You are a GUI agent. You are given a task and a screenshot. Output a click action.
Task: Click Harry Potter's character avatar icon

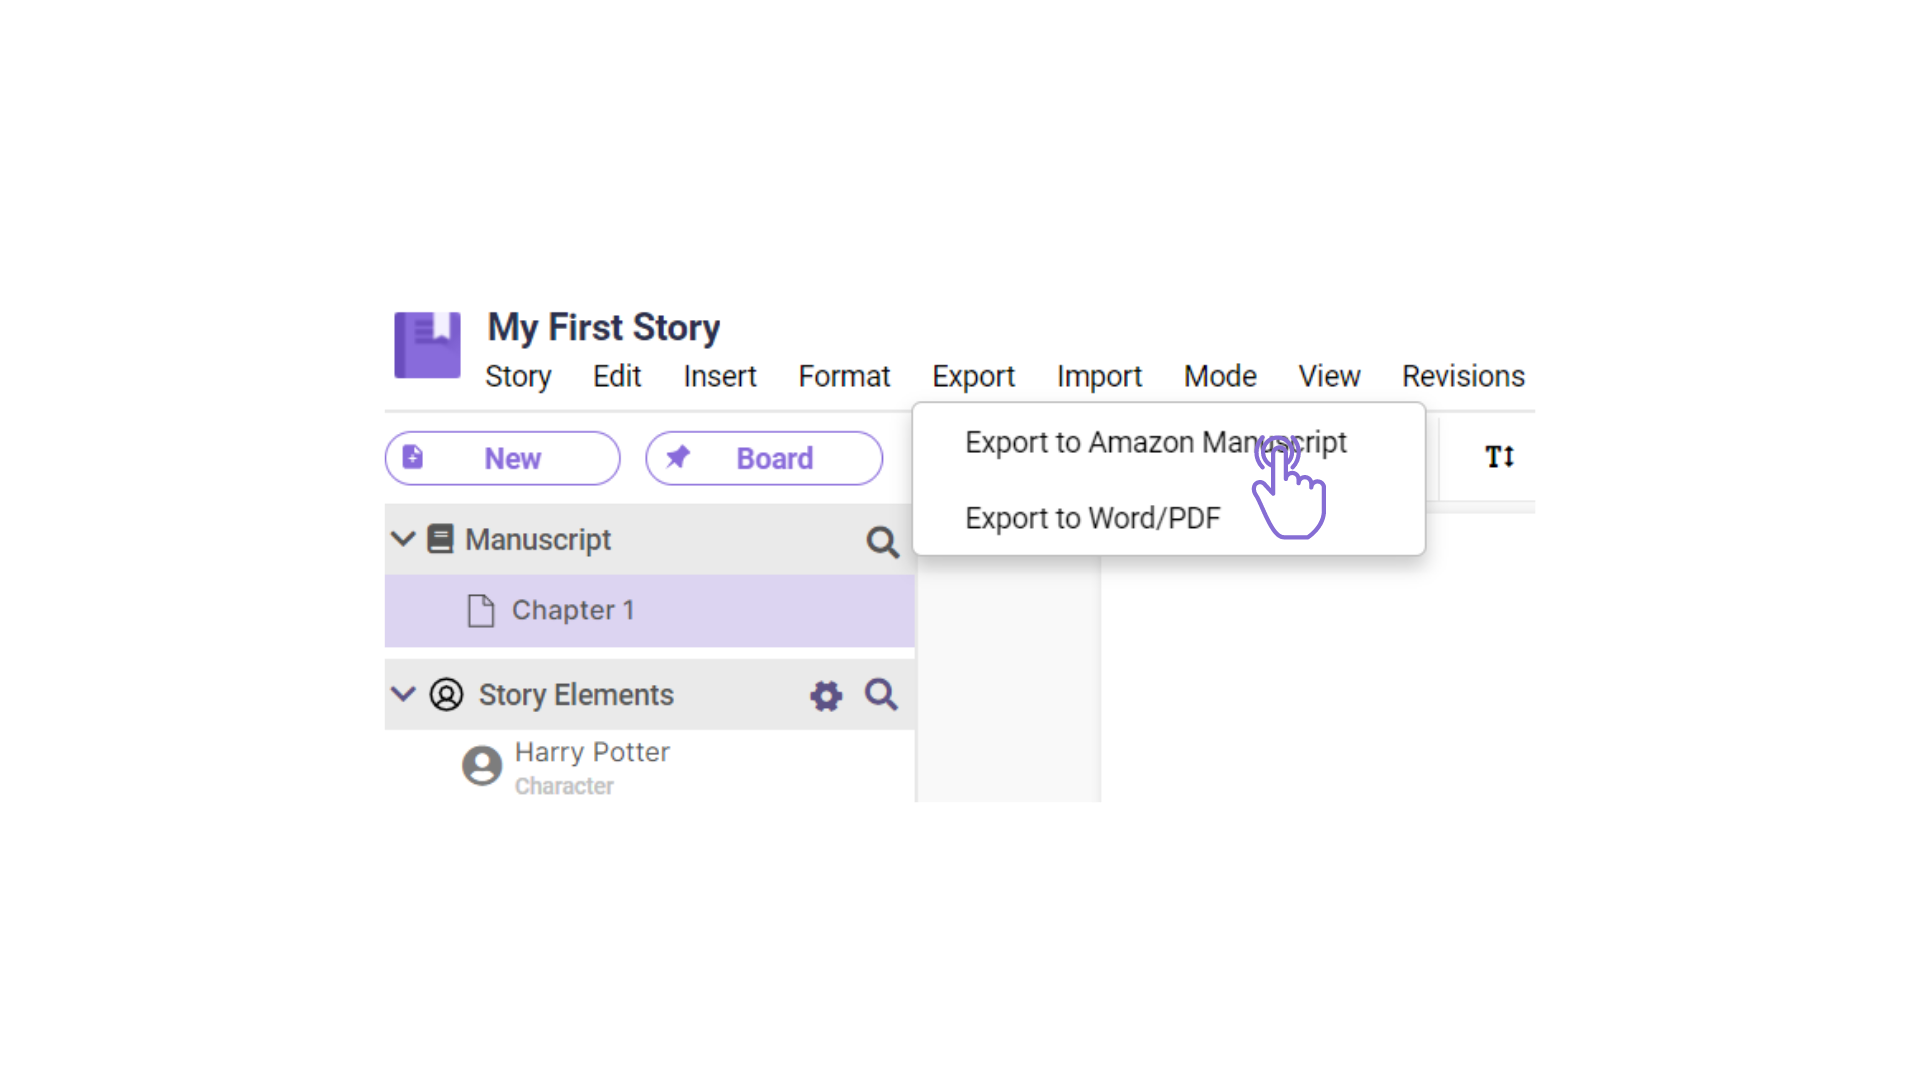pyautogui.click(x=482, y=766)
